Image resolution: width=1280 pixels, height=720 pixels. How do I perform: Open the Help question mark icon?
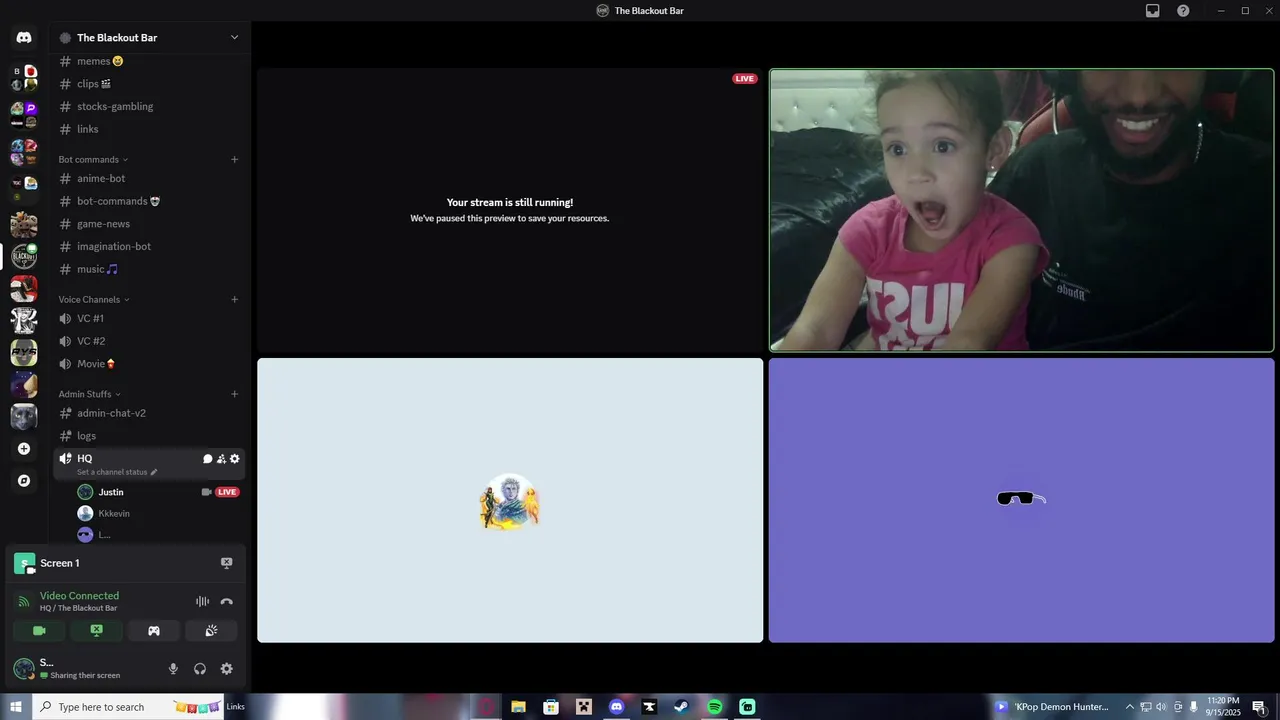click(1183, 11)
